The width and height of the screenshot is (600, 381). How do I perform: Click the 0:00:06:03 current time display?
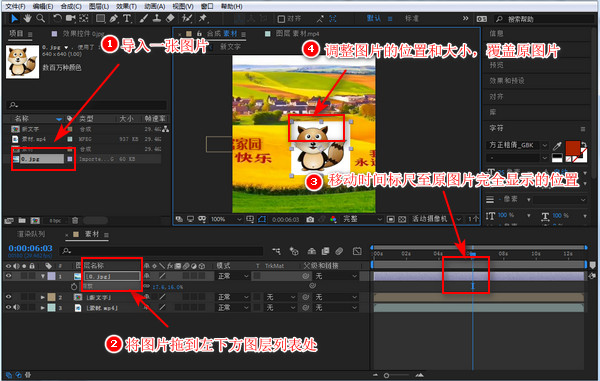(x=31, y=248)
